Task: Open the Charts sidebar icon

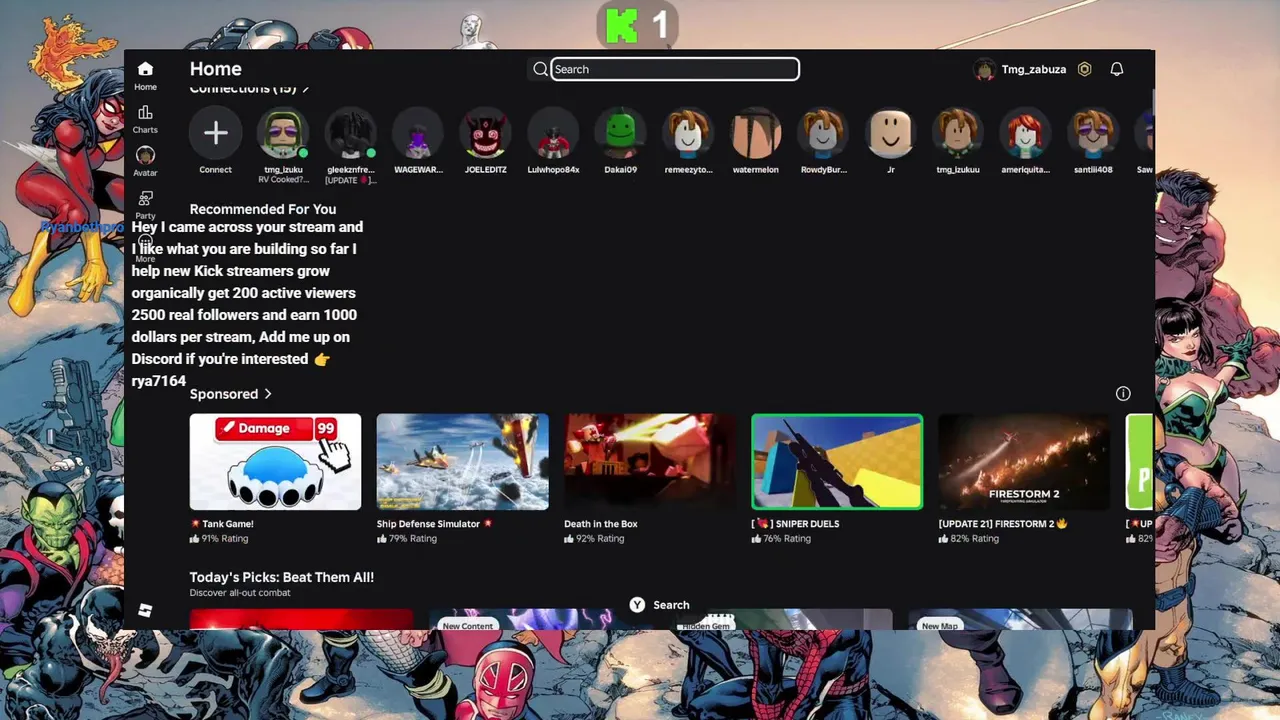Action: pos(145,112)
